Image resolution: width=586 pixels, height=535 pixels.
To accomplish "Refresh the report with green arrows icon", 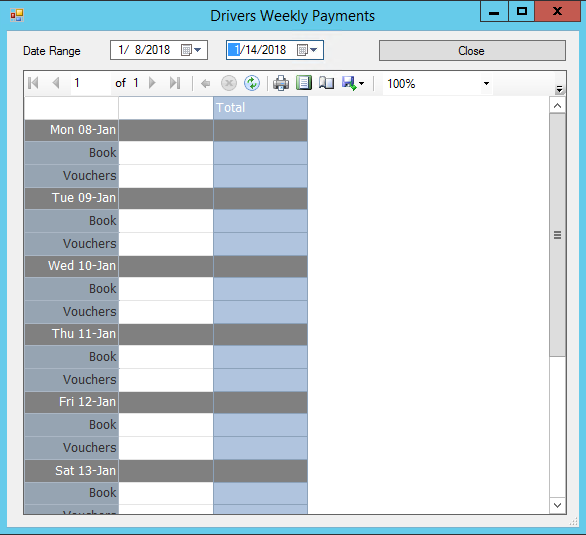I will tap(252, 83).
